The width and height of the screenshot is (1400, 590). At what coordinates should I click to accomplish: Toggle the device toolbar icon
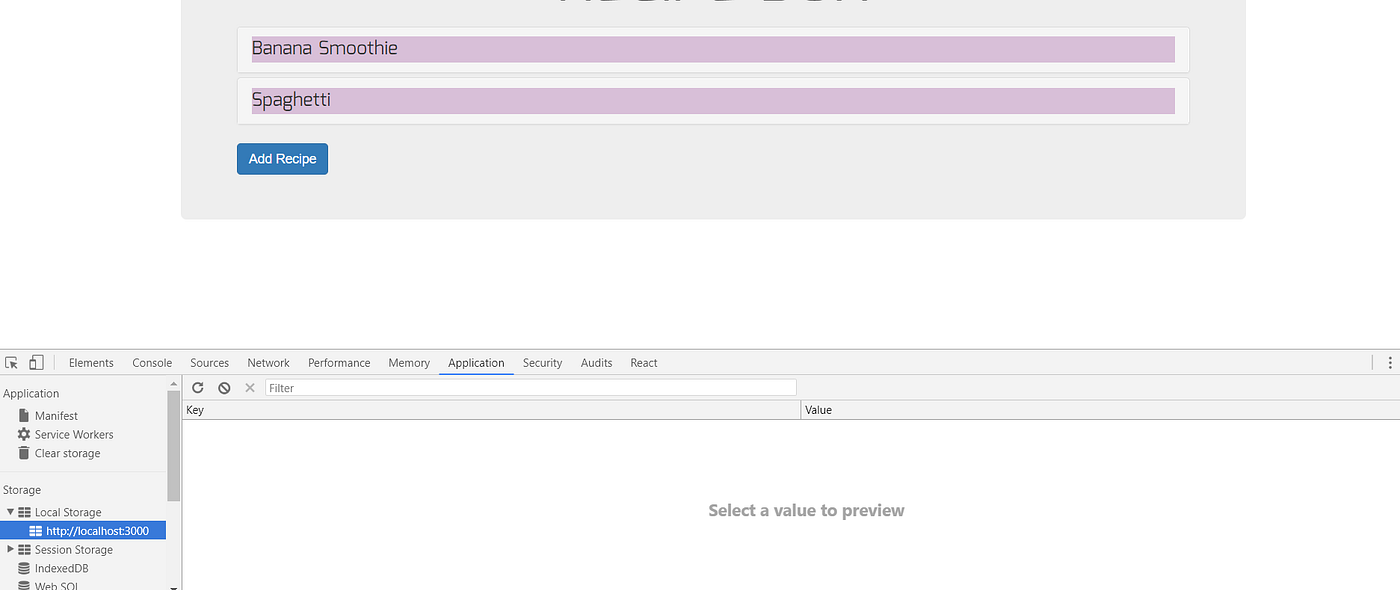[35, 362]
